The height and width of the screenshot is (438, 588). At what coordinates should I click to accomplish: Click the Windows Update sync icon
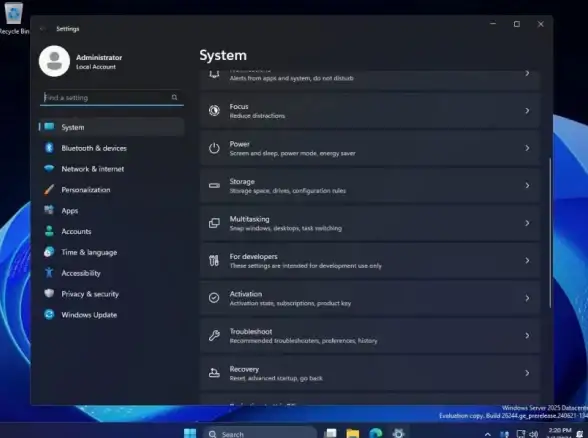coord(49,314)
